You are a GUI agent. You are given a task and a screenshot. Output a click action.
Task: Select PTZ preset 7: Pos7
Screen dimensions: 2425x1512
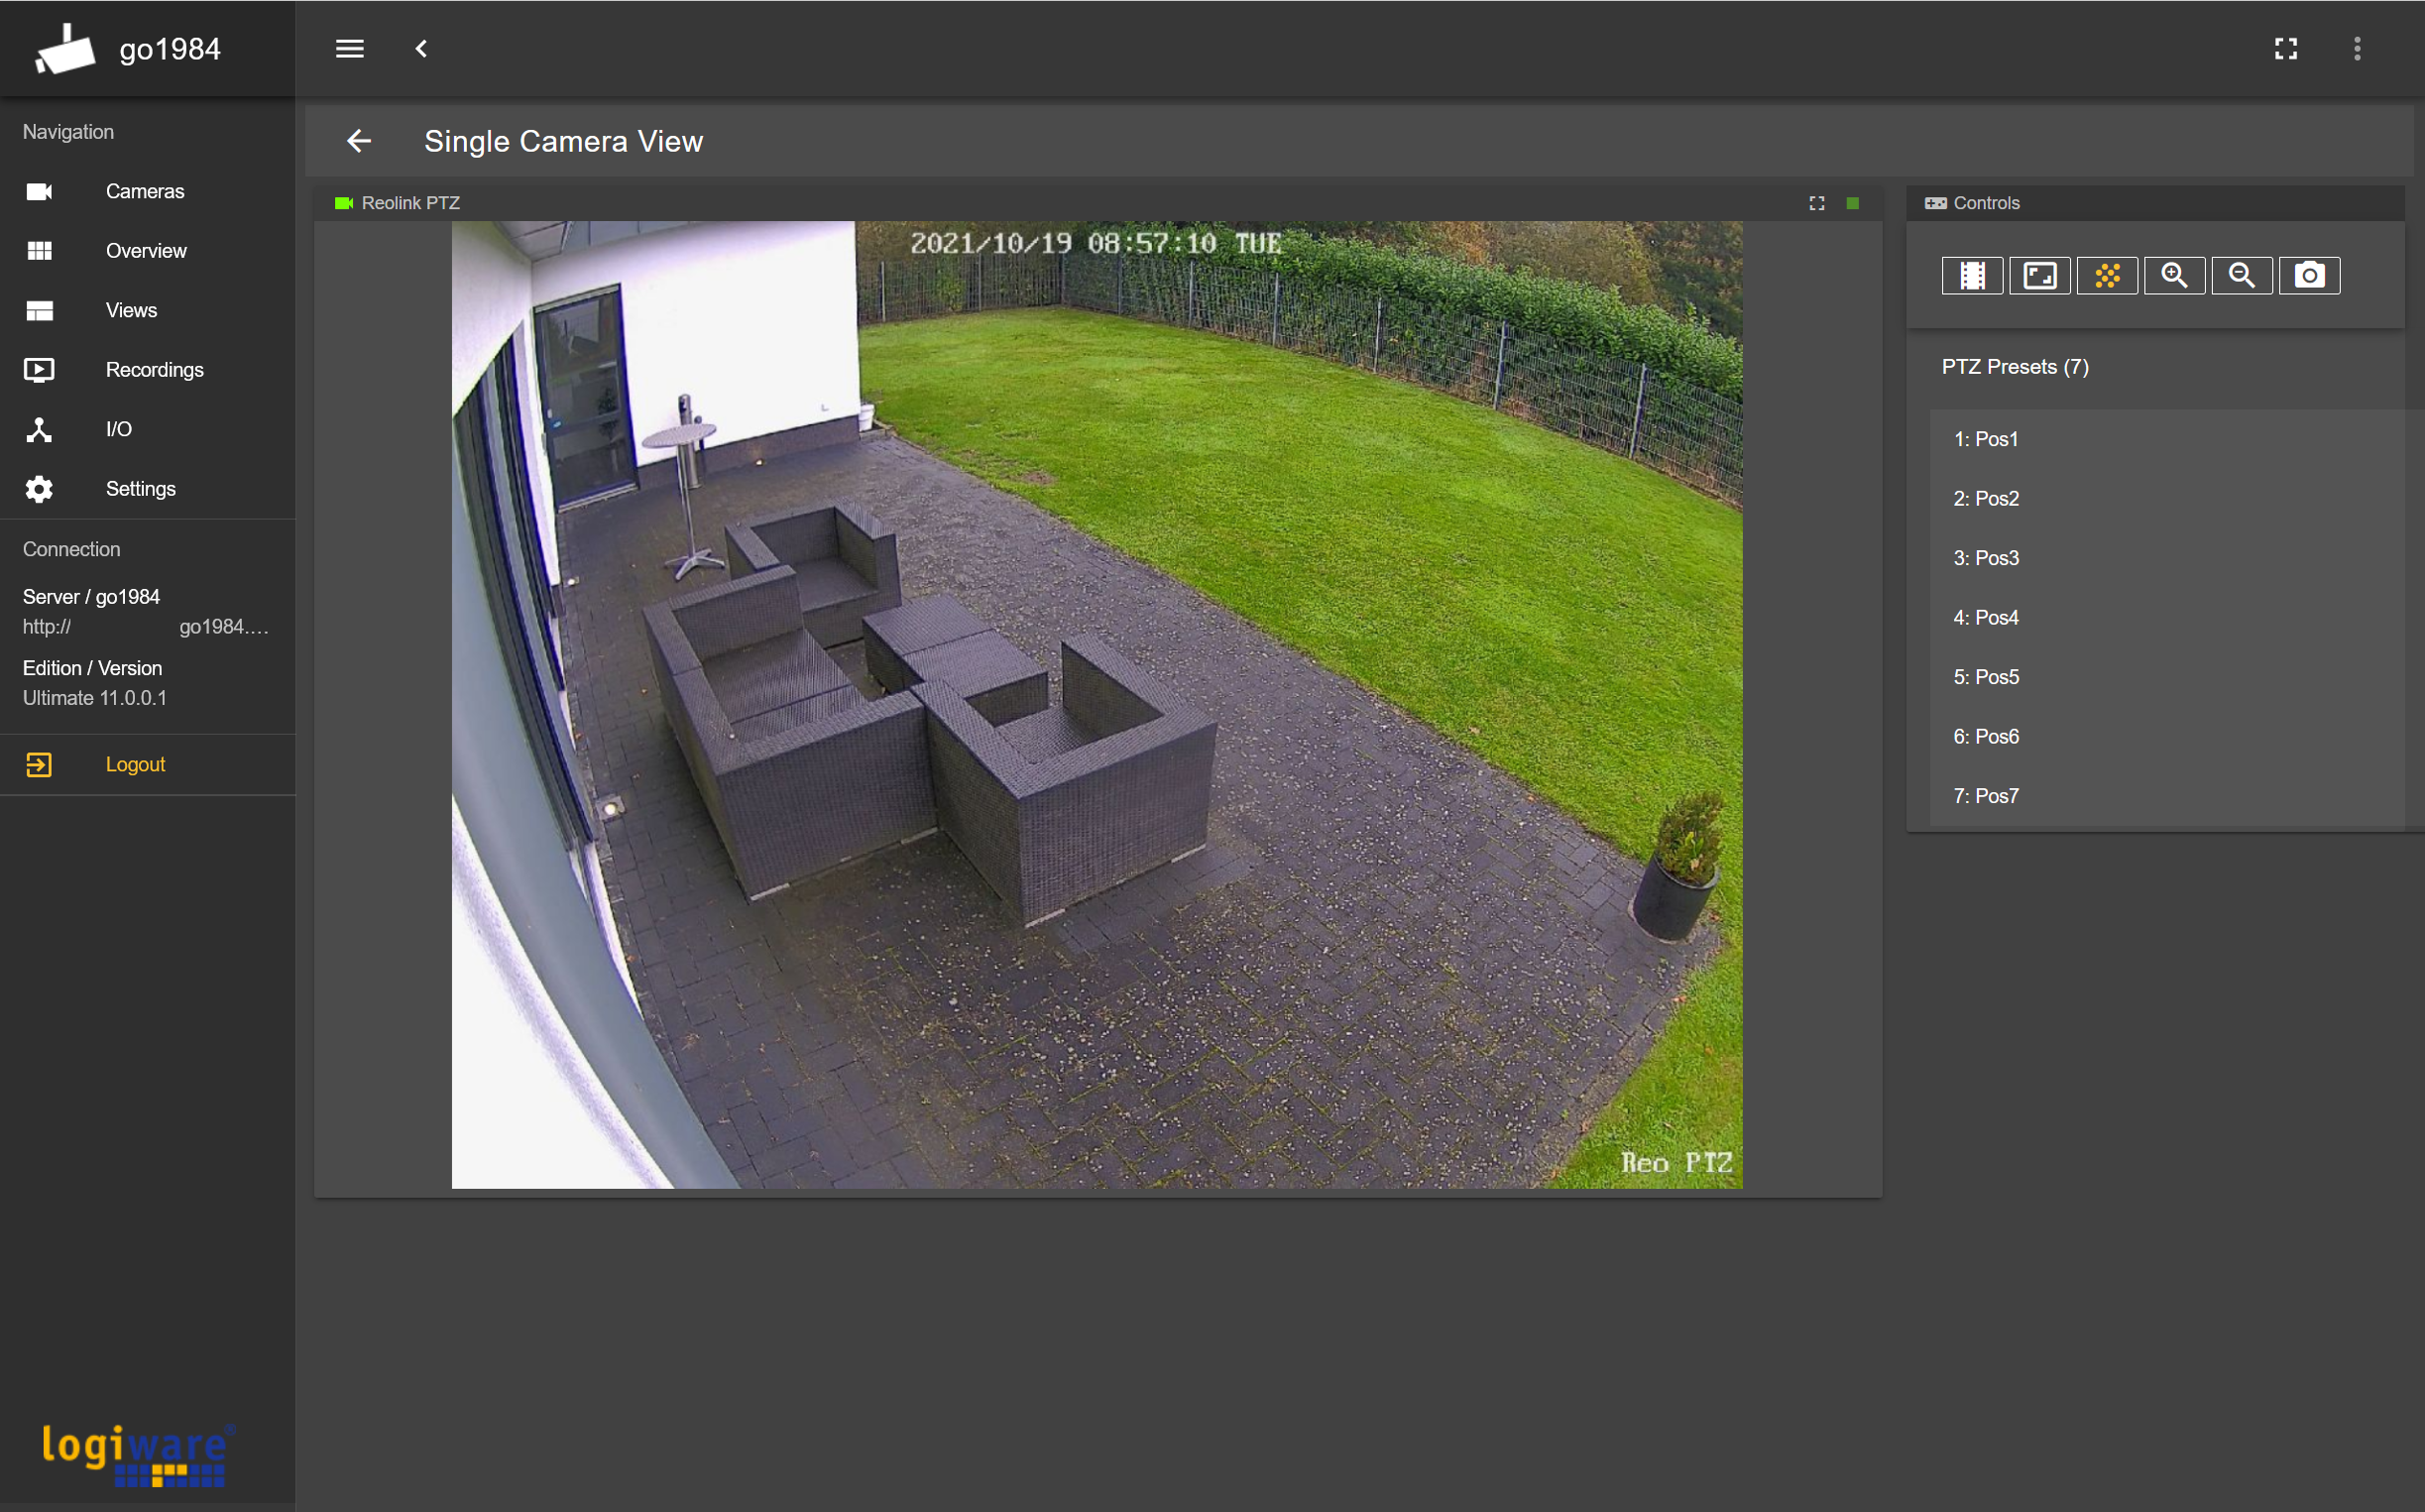2166,796
